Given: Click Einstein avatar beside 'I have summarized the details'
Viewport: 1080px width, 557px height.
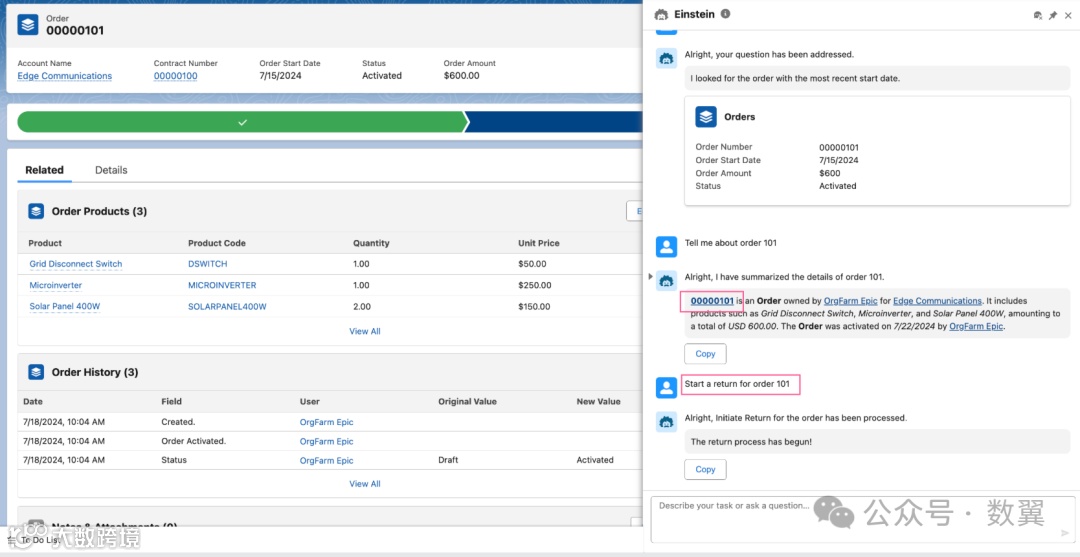Looking at the screenshot, I should [x=665, y=280].
